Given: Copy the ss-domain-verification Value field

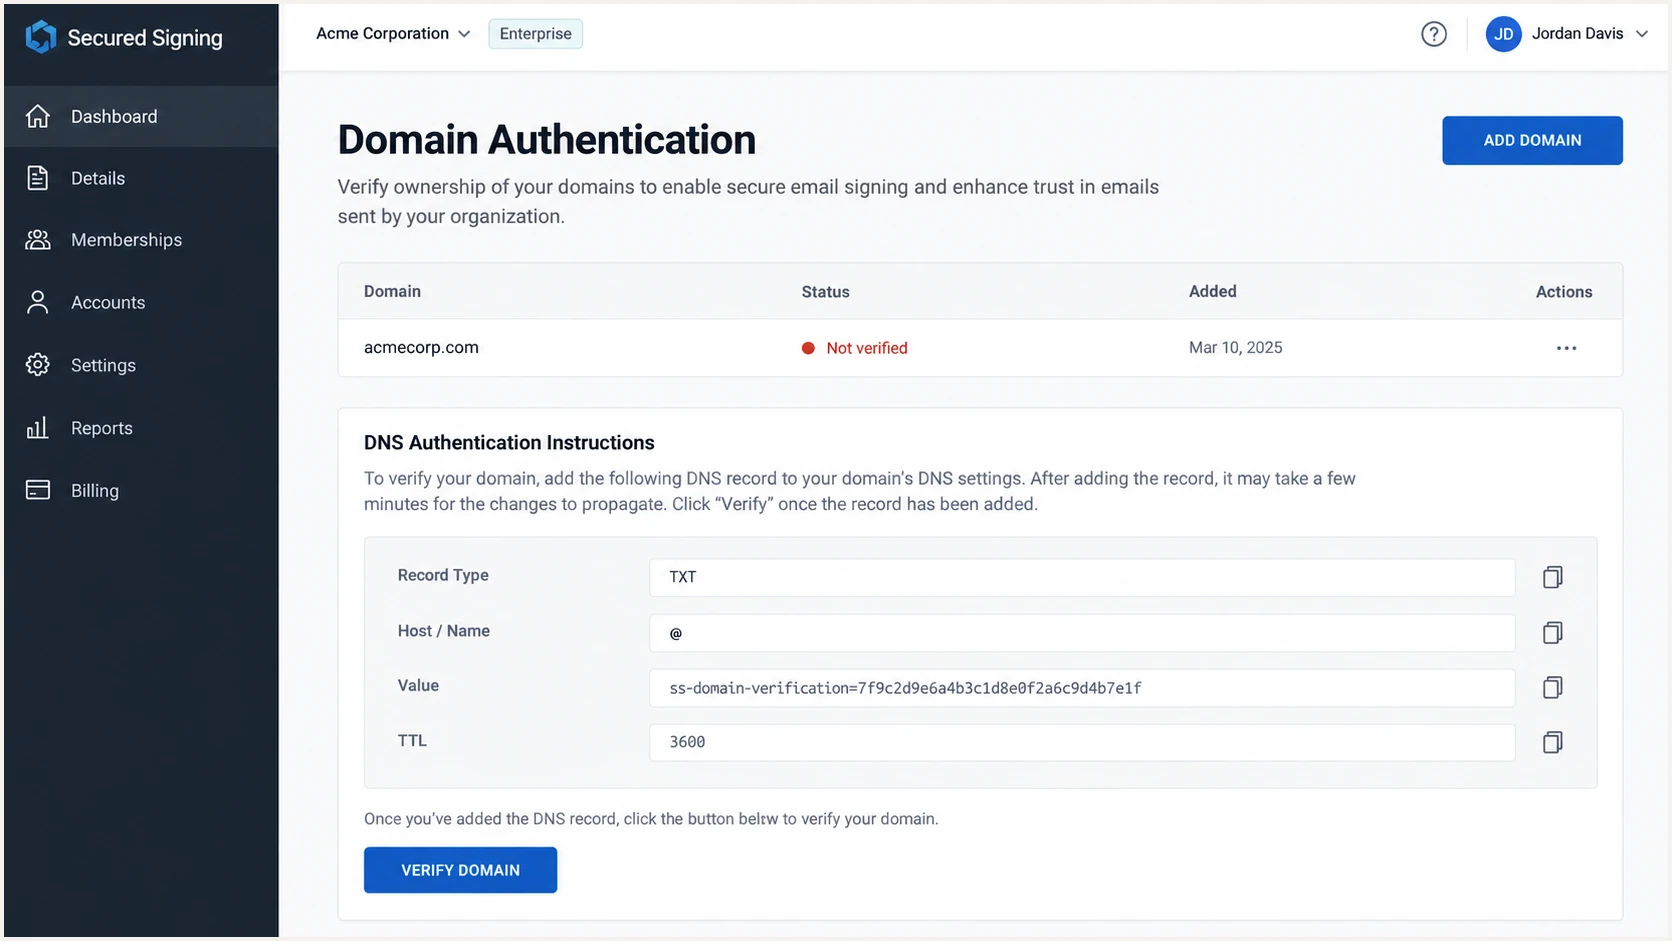Looking at the screenshot, I should [x=1552, y=687].
